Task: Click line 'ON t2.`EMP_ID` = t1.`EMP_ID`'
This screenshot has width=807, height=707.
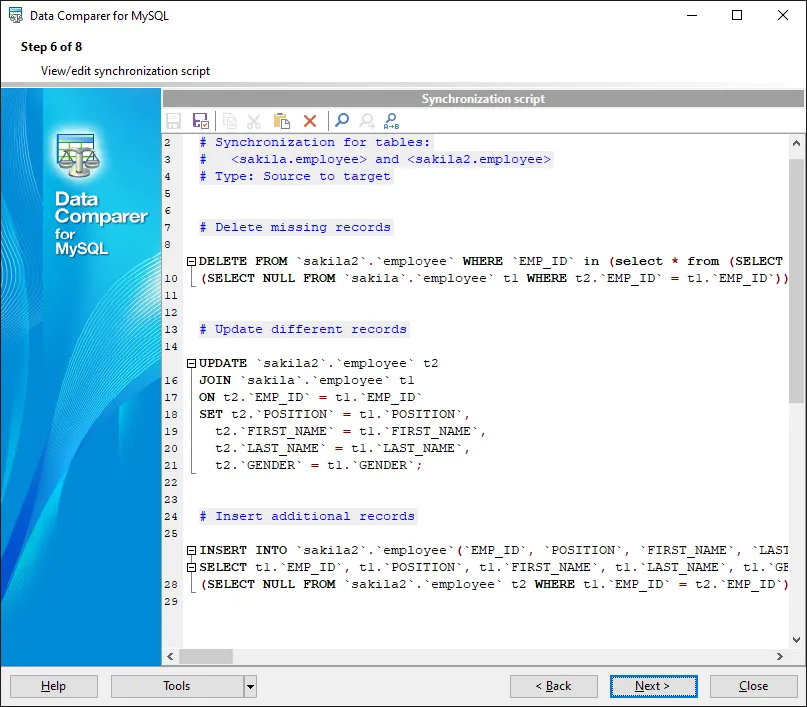Action: point(310,397)
